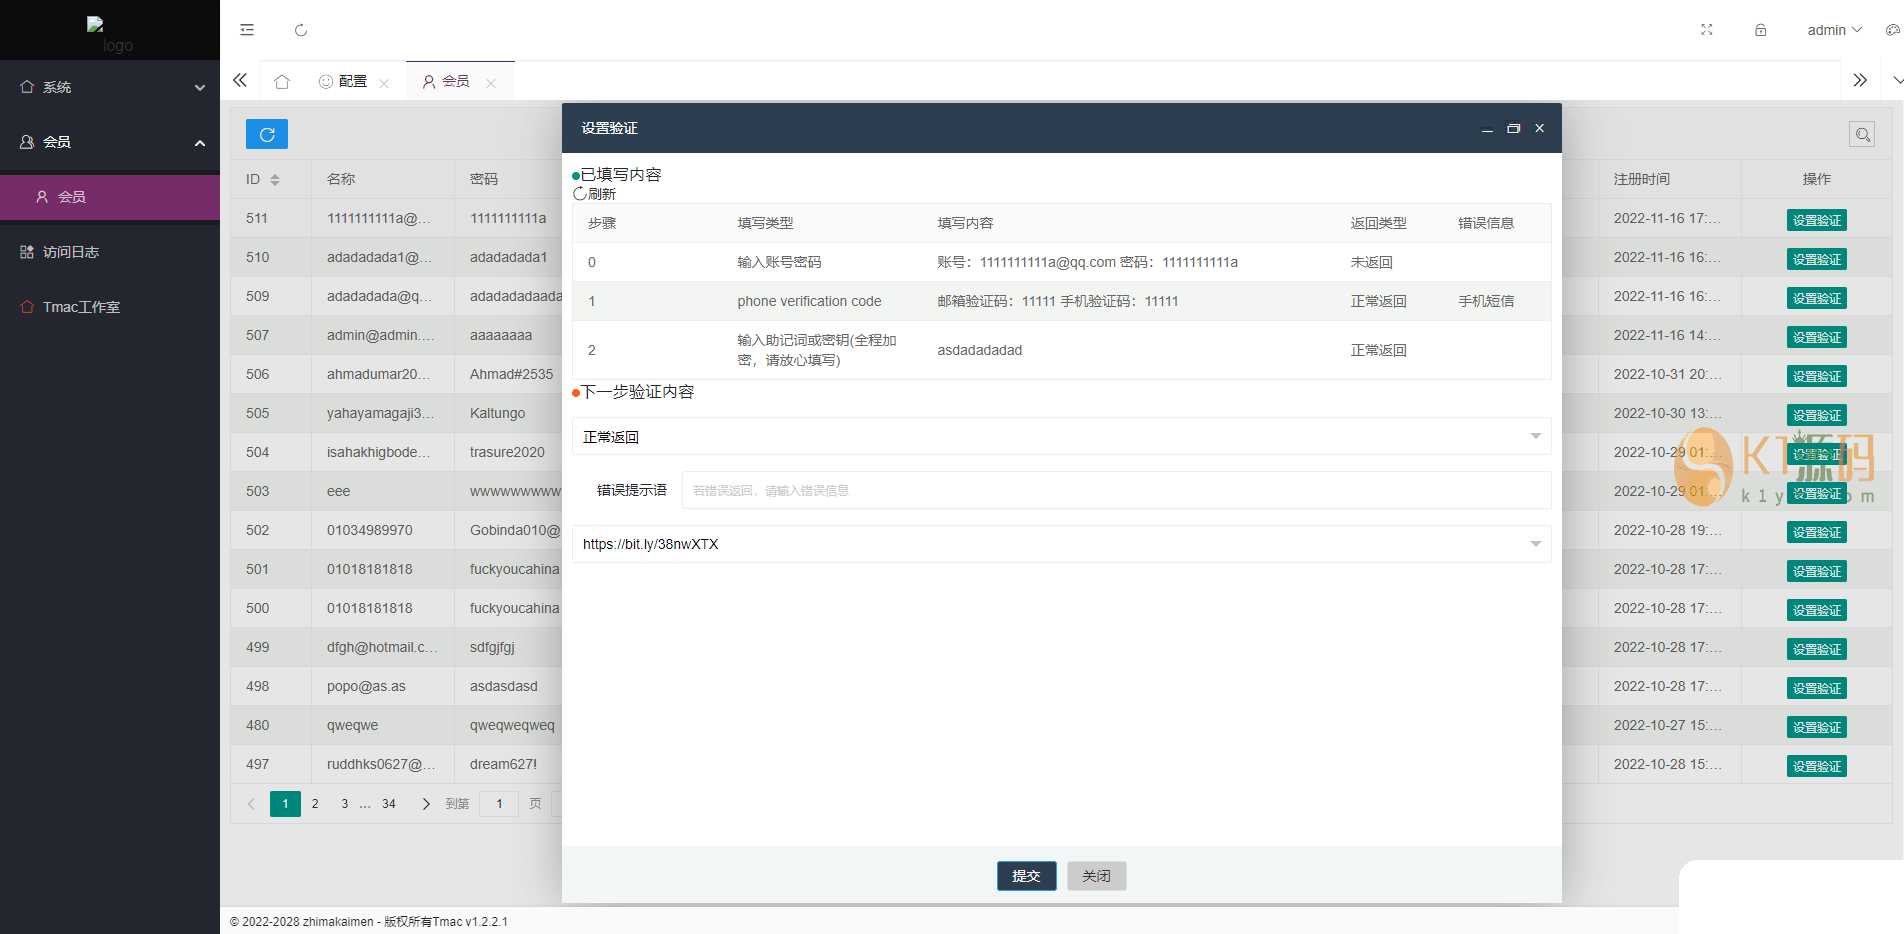Open the admin user dropdown
1904x934 pixels.
(1834, 30)
